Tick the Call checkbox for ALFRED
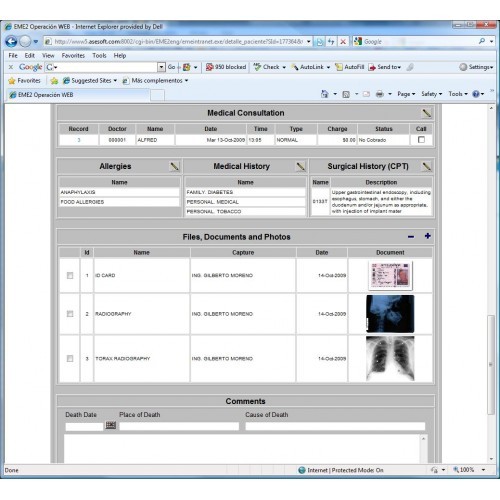Screen dimensions: 500x500 pyautogui.click(x=421, y=140)
